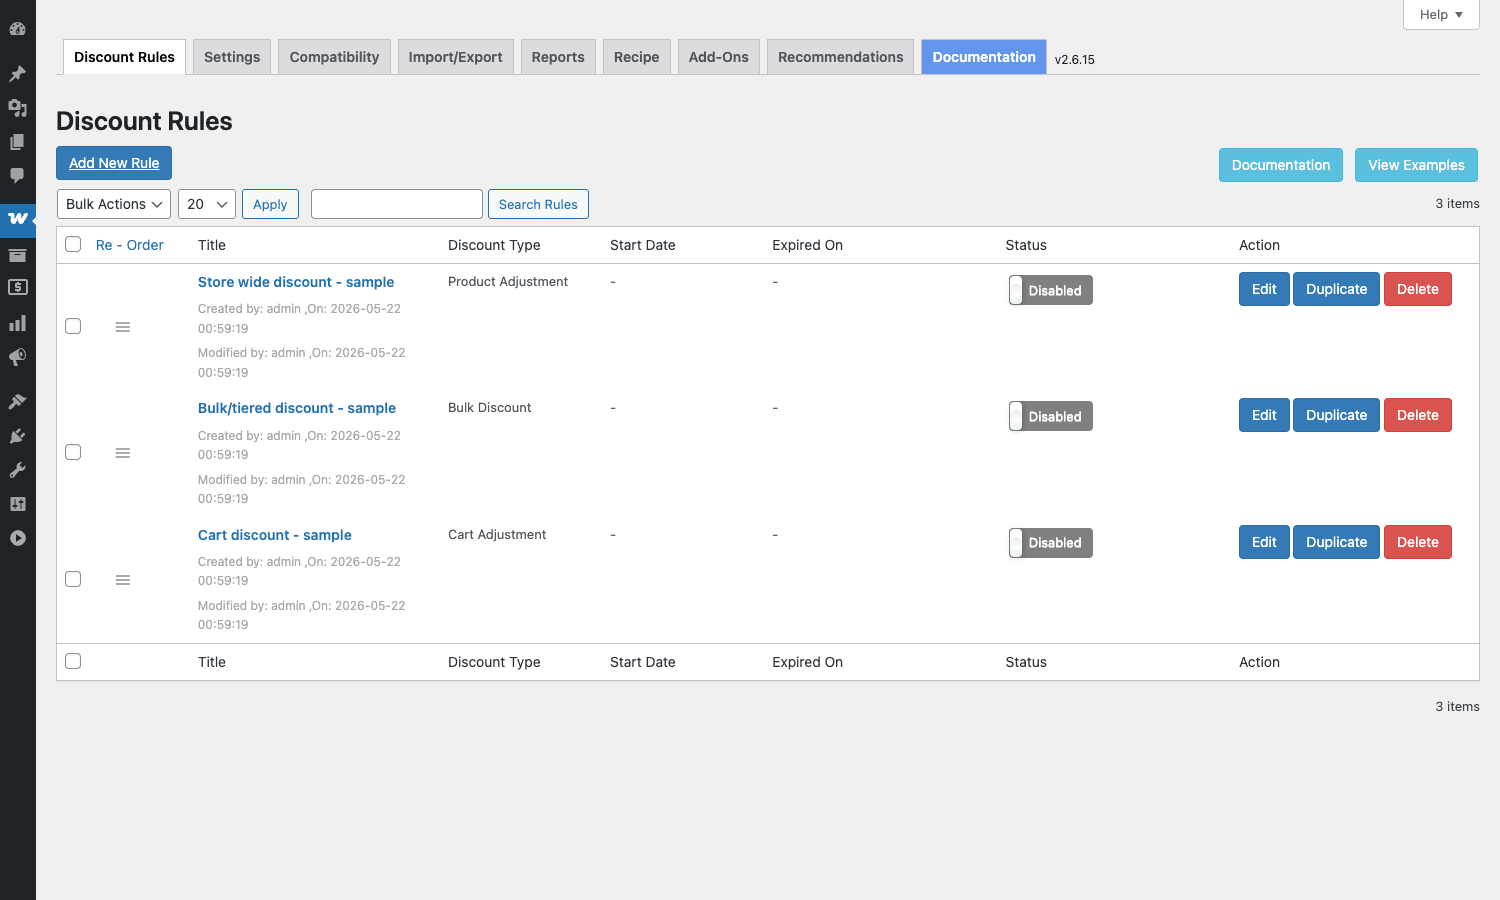1500x900 pixels.
Task: Duplicate the Store wide discount rule
Action: [1336, 289]
